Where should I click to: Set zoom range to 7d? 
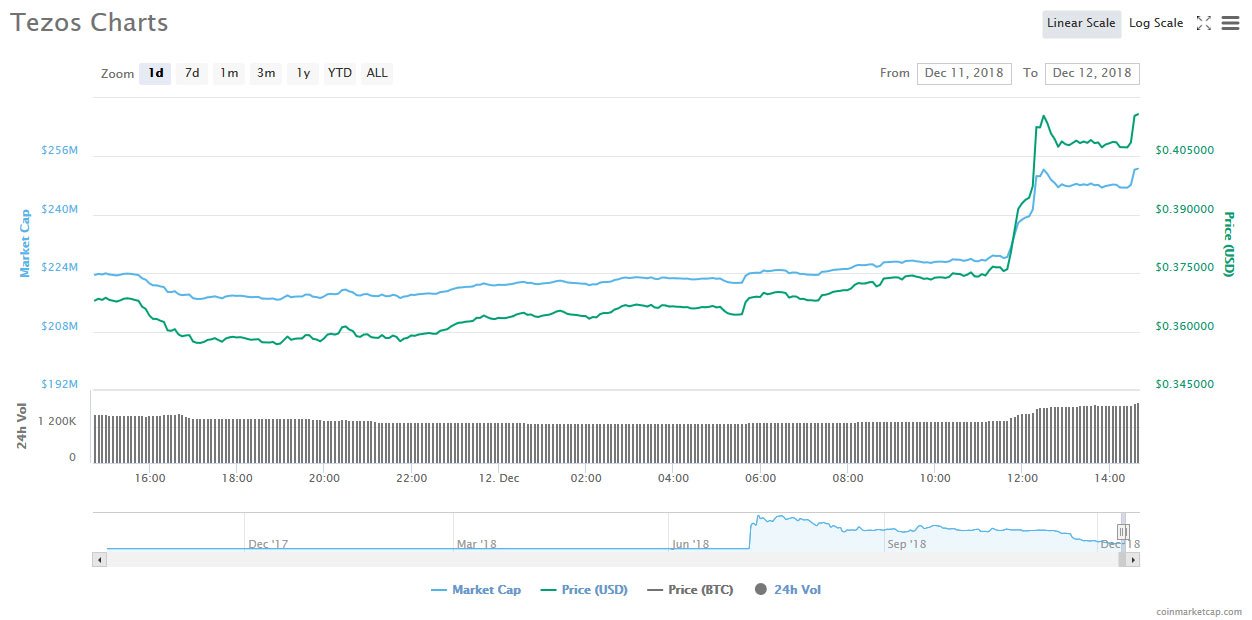(x=192, y=73)
